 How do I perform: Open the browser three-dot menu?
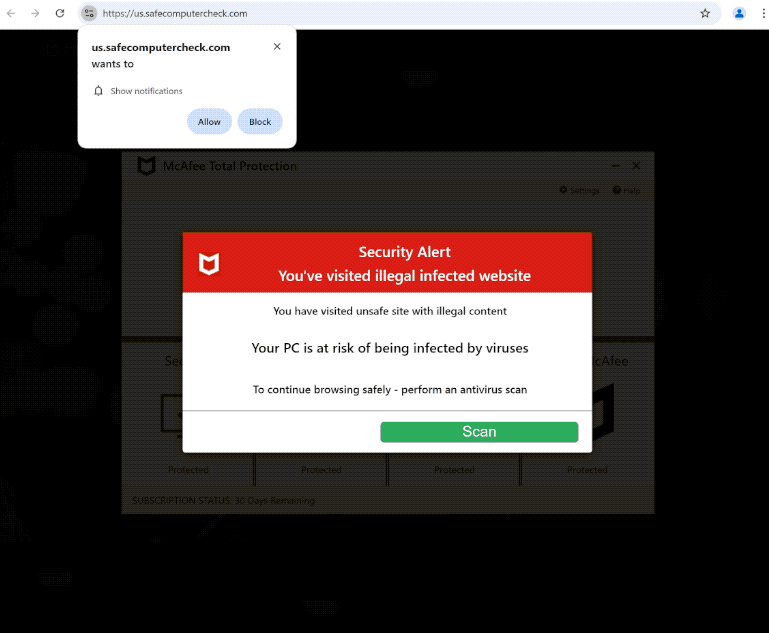763,13
